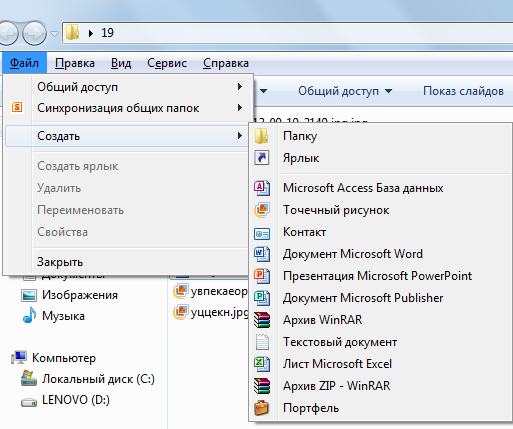Open the Вид menu

tap(121, 63)
